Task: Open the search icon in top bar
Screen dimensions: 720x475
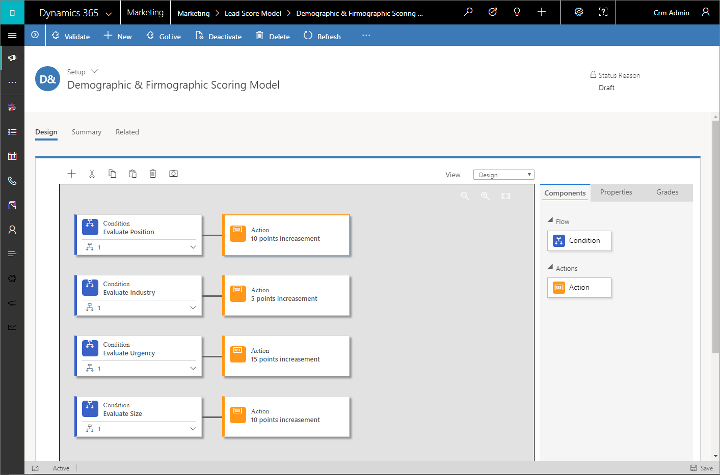Action: click(468, 12)
